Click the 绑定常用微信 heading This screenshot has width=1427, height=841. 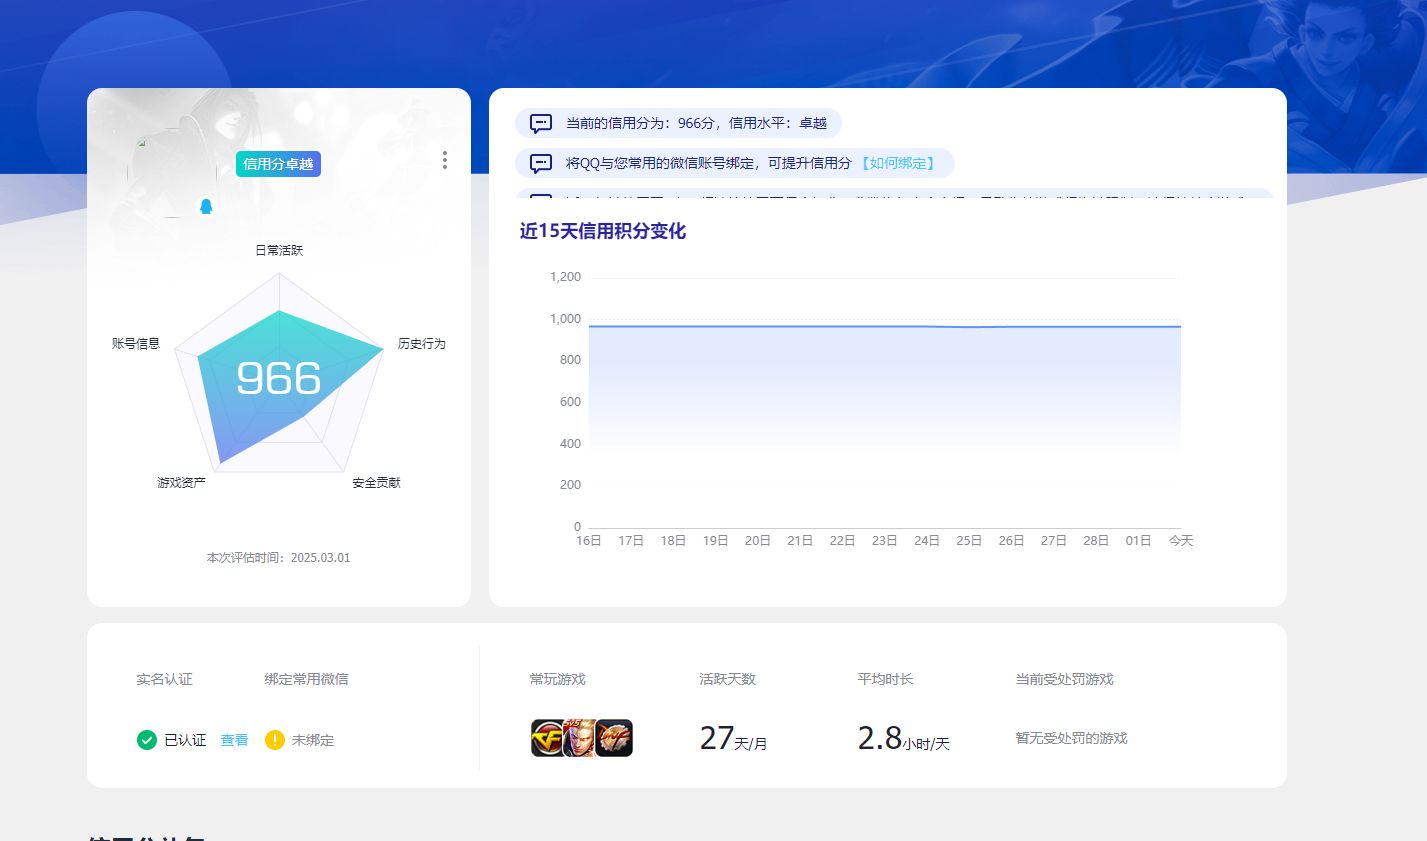tap(307, 679)
